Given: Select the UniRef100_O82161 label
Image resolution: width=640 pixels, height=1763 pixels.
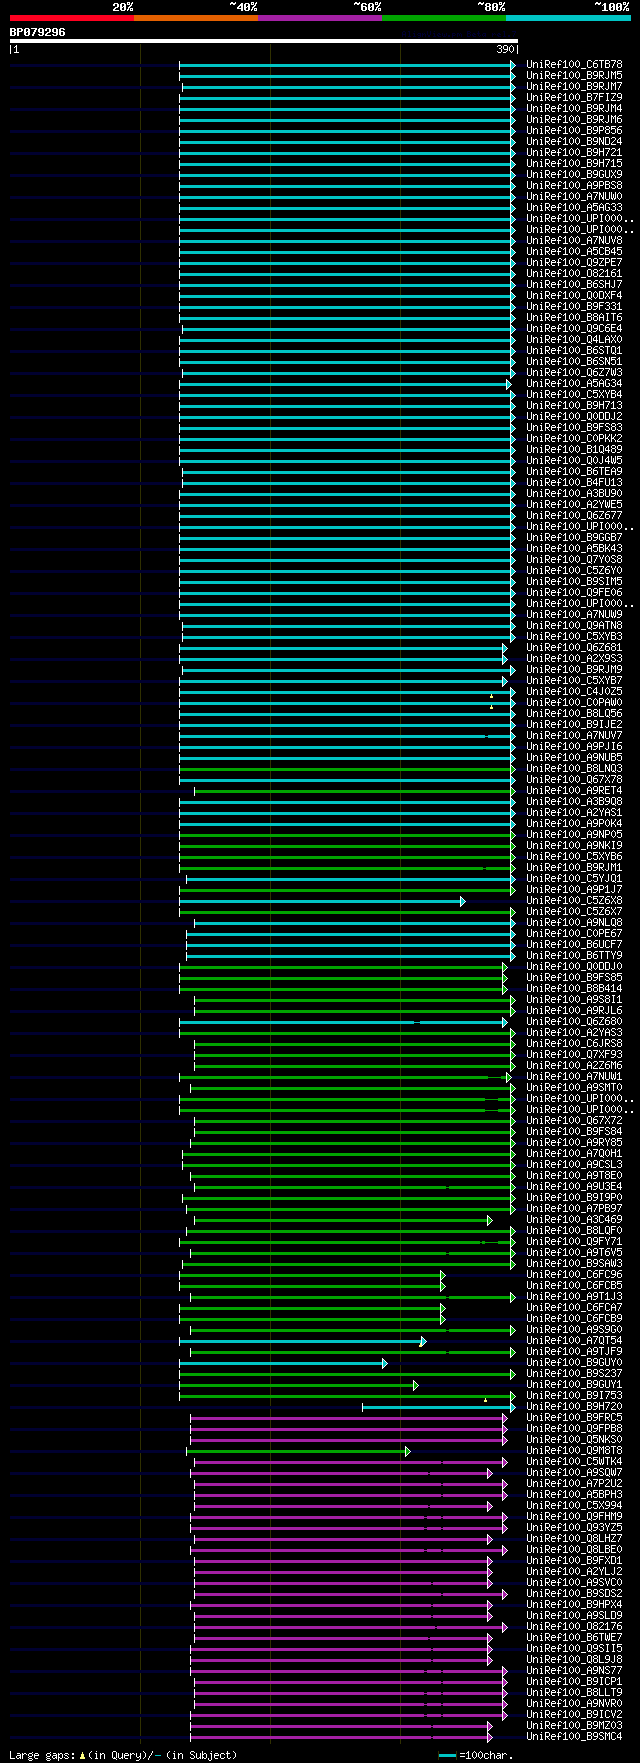Looking at the screenshot, I should pos(574,273).
